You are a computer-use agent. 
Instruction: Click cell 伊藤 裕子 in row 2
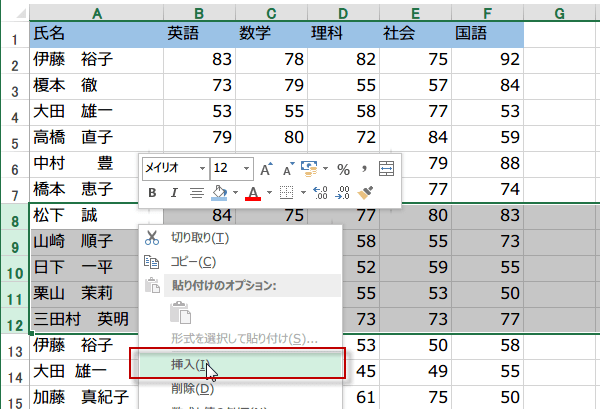pyautogui.click(x=96, y=61)
